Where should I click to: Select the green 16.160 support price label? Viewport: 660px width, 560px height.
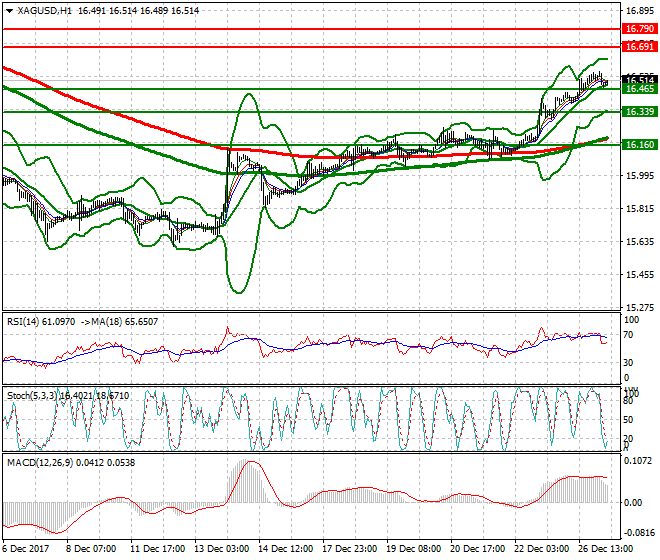pyautogui.click(x=640, y=145)
